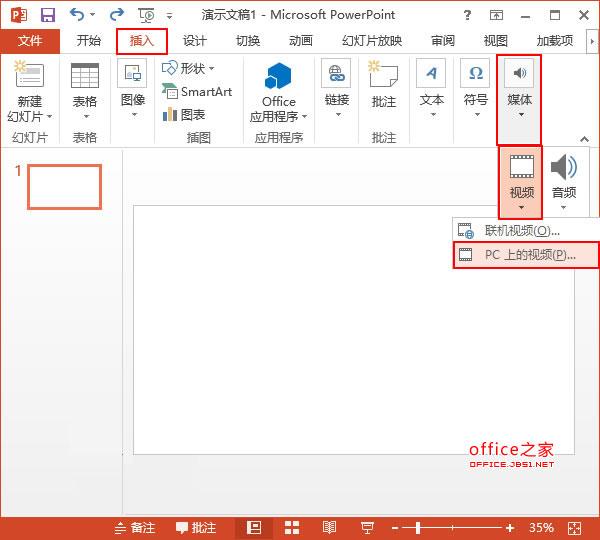Viewport: 600px width, 540px height.
Task: Switch to Slide Sorter view
Action: point(292,528)
